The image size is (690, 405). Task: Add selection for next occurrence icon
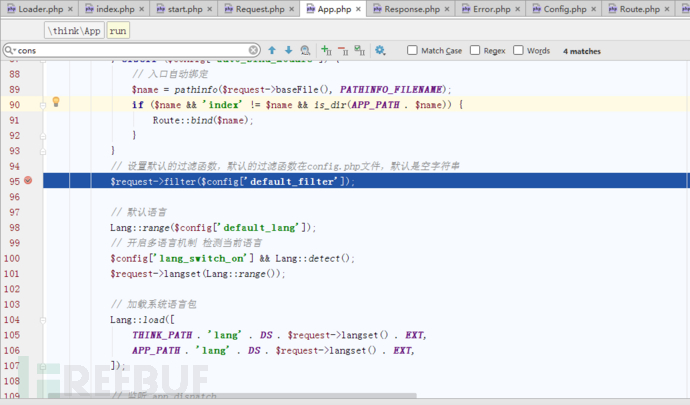tap(326, 50)
